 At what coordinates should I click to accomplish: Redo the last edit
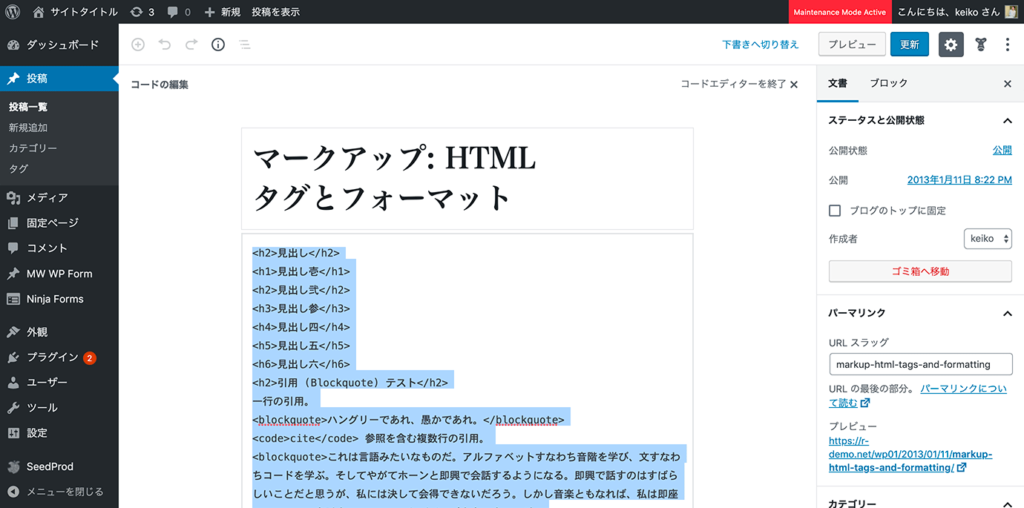pyautogui.click(x=191, y=44)
